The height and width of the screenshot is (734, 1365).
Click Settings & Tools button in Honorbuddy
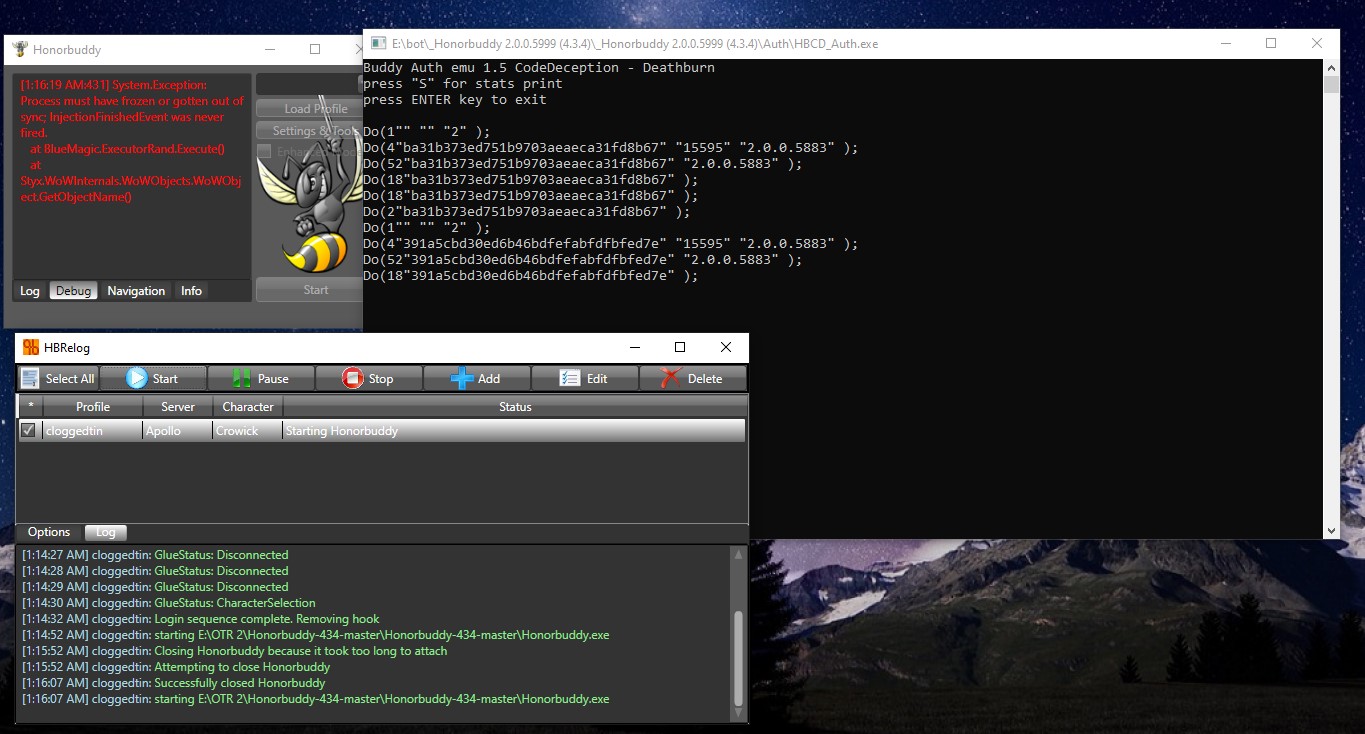309,131
